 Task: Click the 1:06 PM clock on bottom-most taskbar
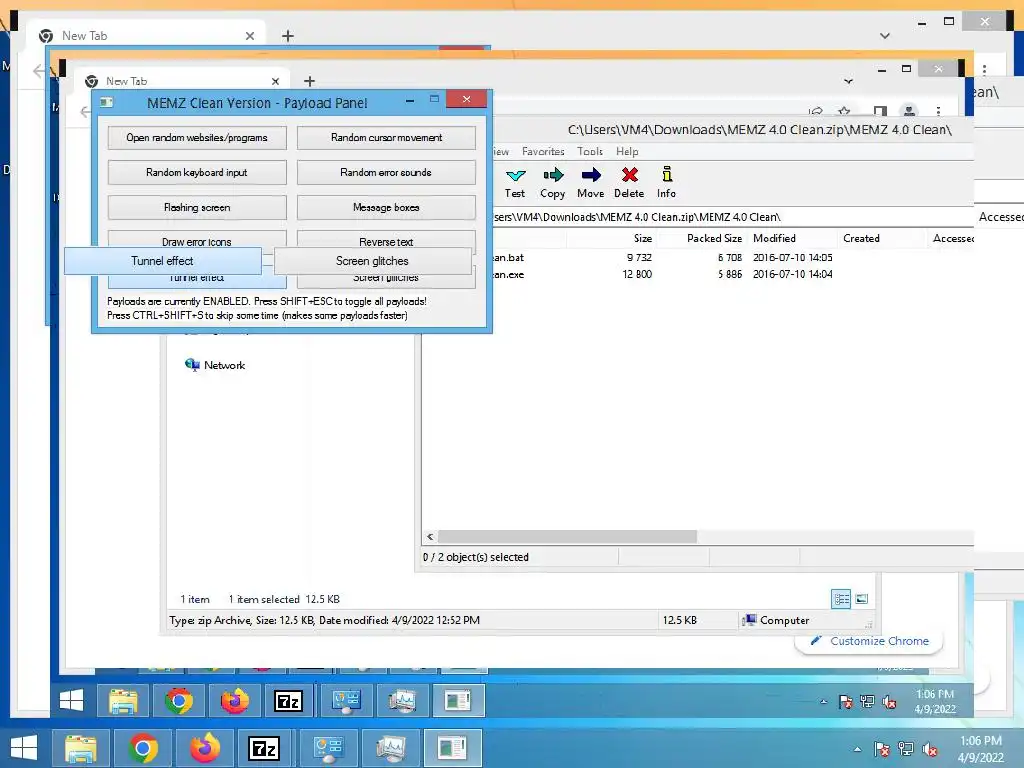[980, 749]
